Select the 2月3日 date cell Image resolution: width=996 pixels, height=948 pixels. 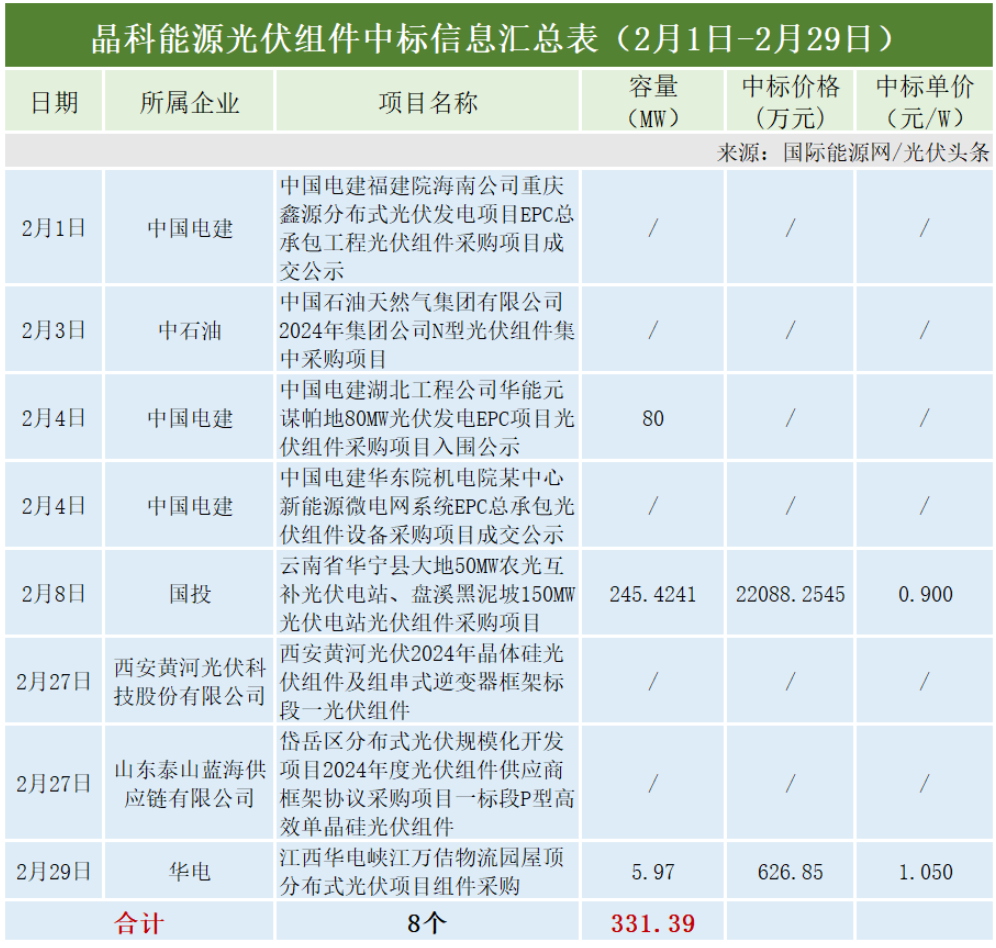click(x=54, y=329)
